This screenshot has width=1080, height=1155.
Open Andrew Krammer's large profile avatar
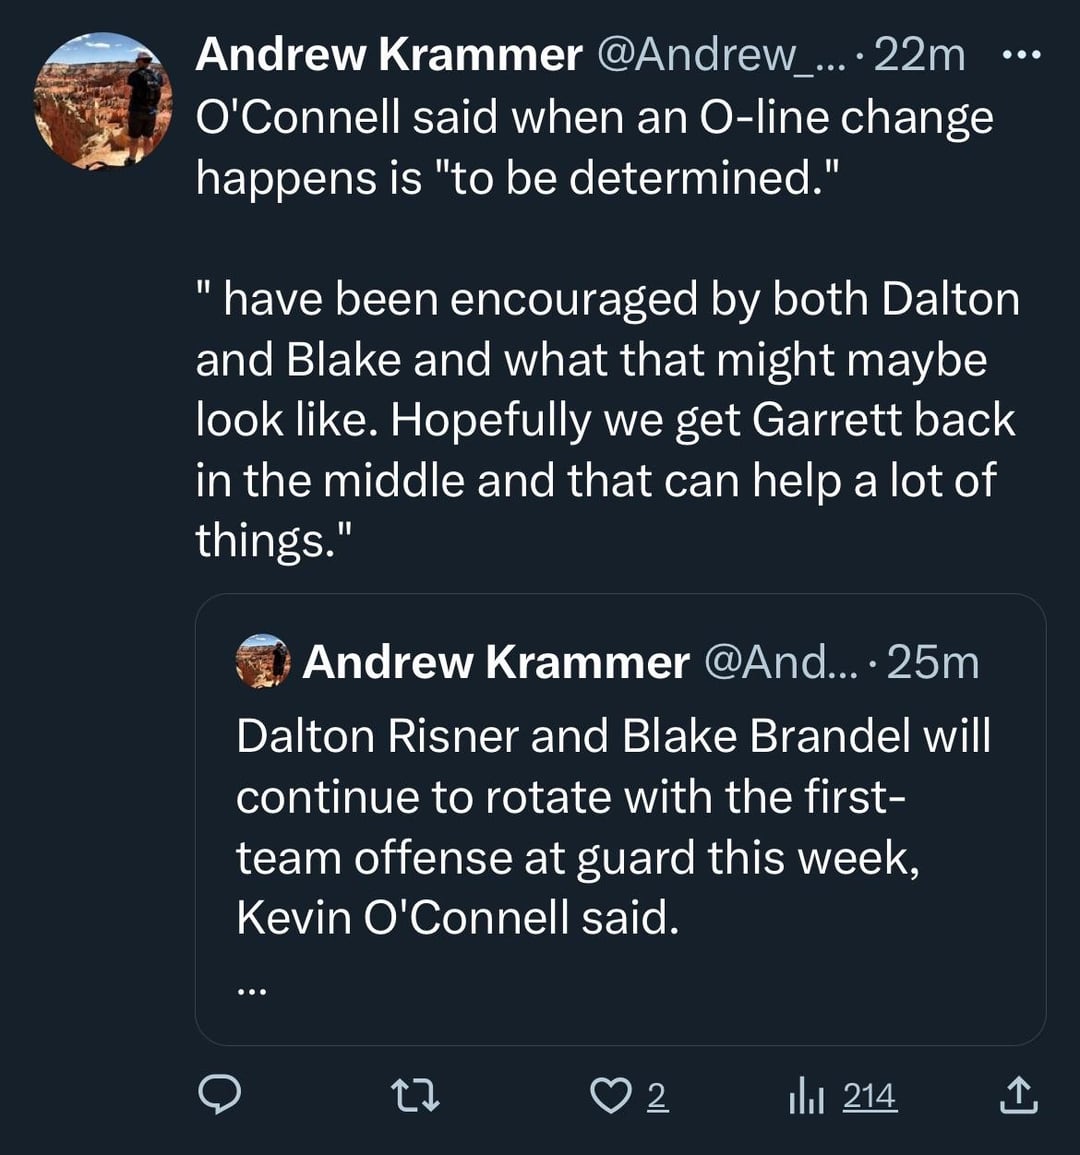pyautogui.click(x=103, y=101)
